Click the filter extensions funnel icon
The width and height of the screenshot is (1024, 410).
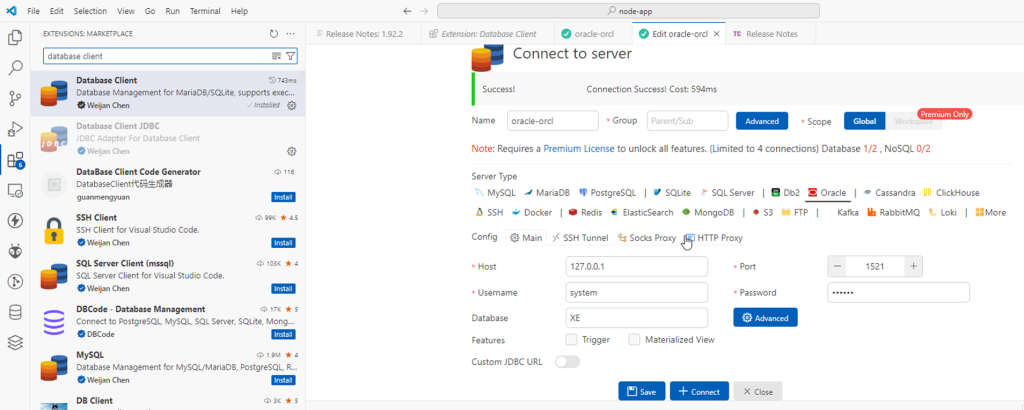click(x=290, y=57)
